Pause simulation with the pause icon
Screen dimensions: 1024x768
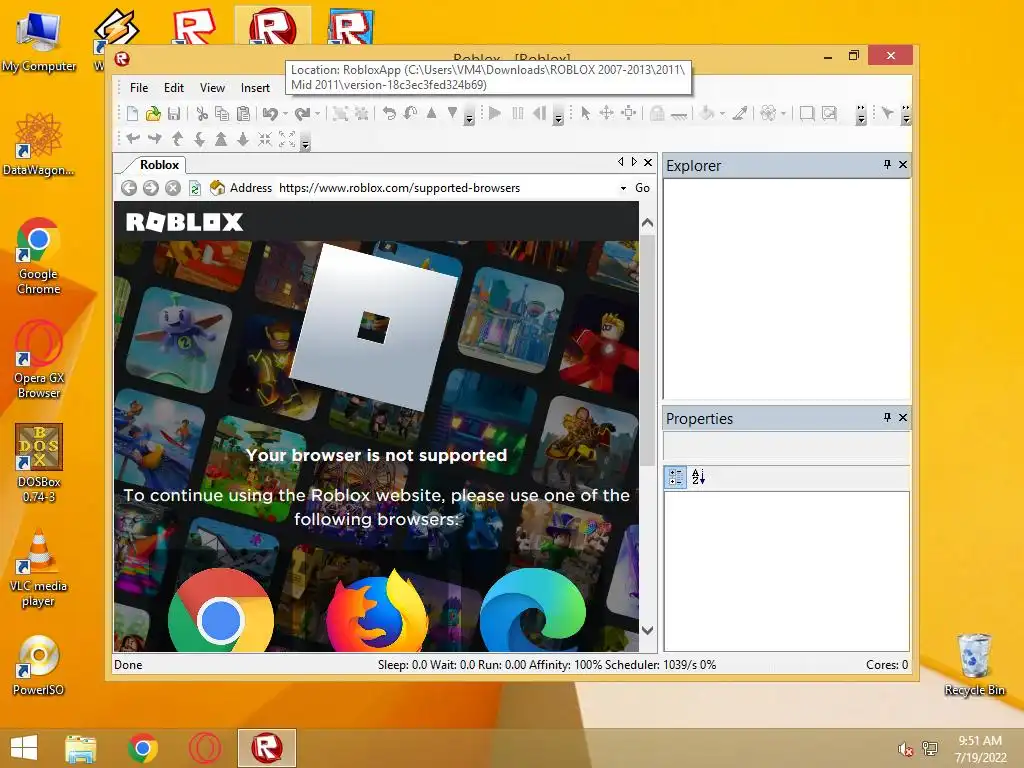click(x=518, y=113)
